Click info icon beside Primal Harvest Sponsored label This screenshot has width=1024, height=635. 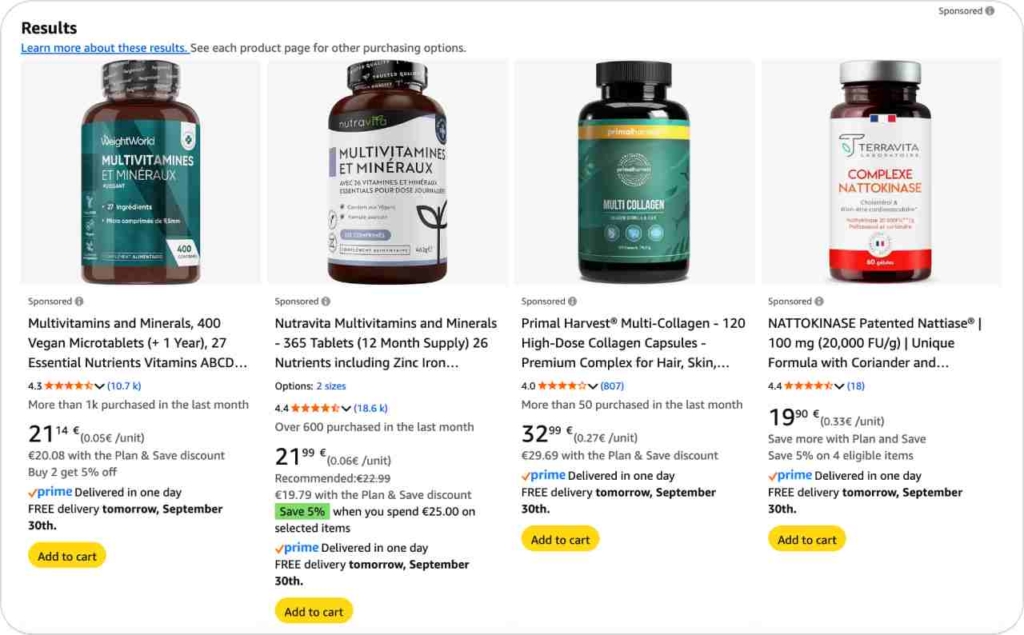[573, 301]
